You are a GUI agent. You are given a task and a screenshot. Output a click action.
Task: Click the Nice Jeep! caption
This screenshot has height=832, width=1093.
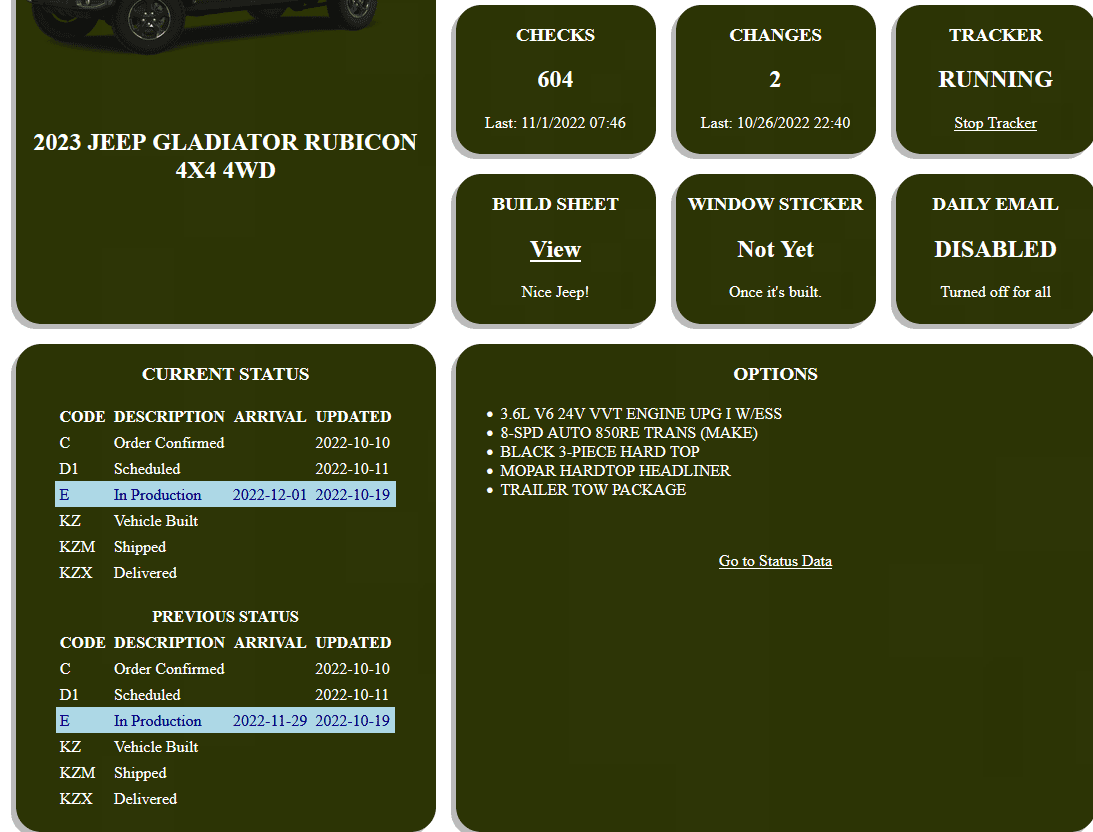point(555,292)
